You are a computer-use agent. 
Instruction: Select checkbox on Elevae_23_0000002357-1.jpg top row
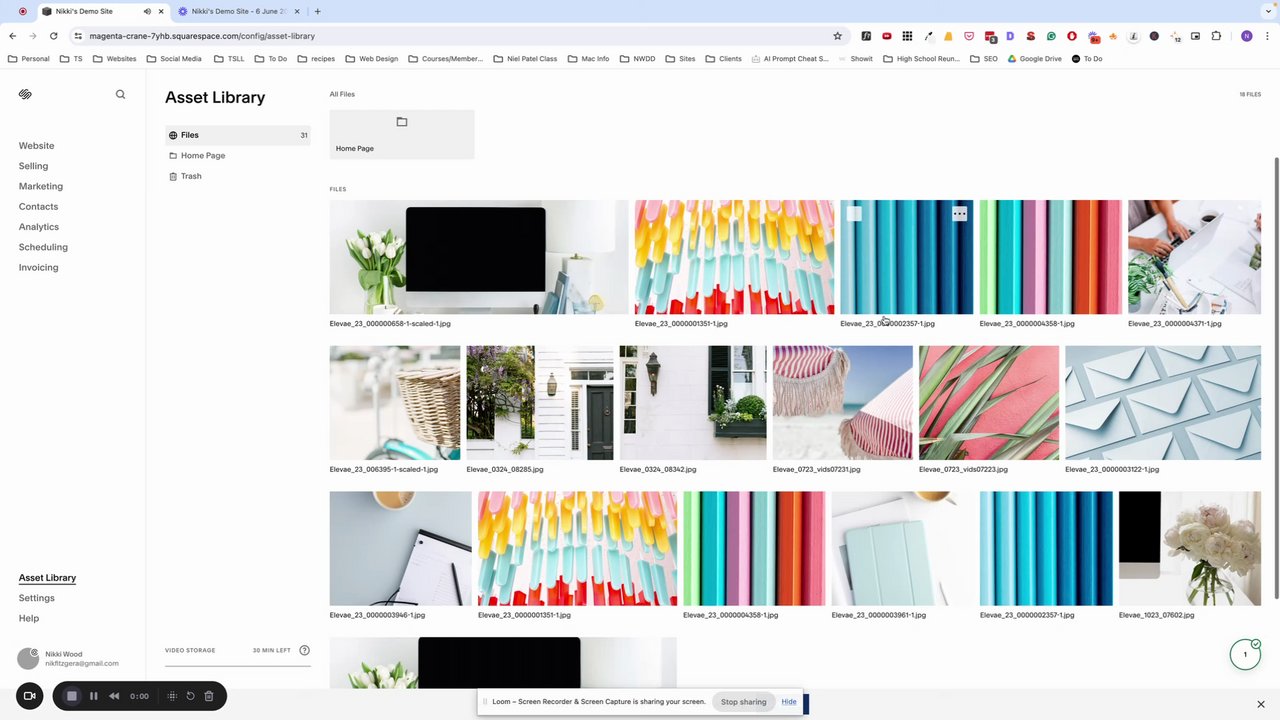click(x=853, y=214)
